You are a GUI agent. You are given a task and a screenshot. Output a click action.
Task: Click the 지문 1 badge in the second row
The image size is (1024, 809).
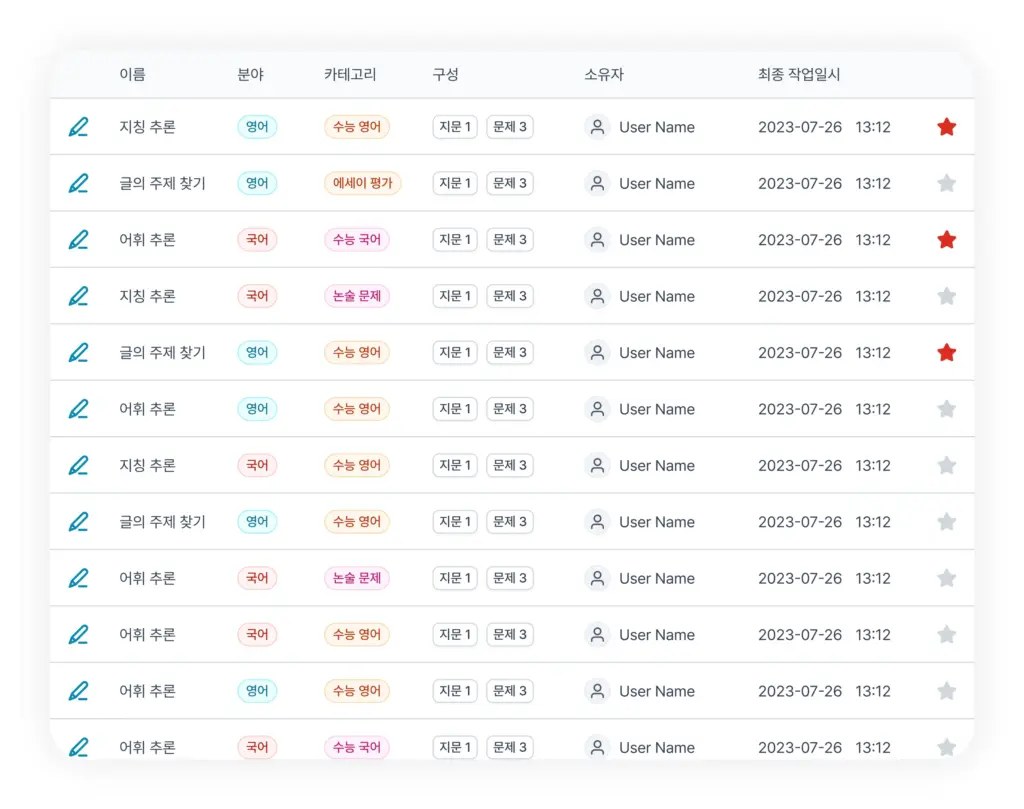[454, 184]
